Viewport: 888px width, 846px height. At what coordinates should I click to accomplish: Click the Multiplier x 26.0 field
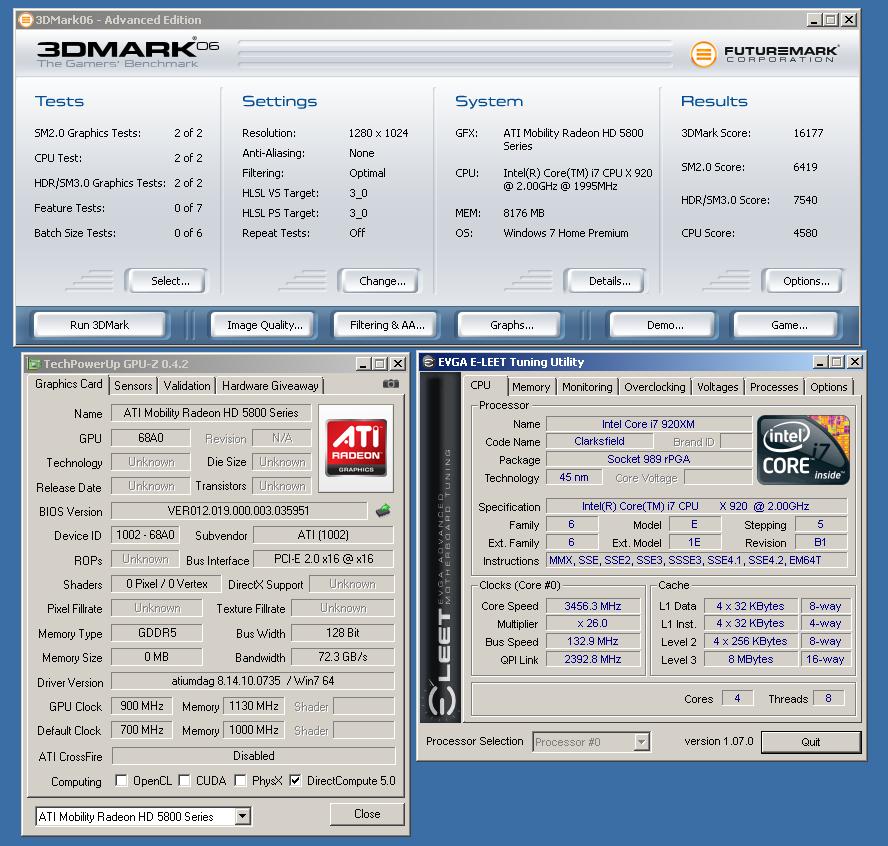pos(592,623)
